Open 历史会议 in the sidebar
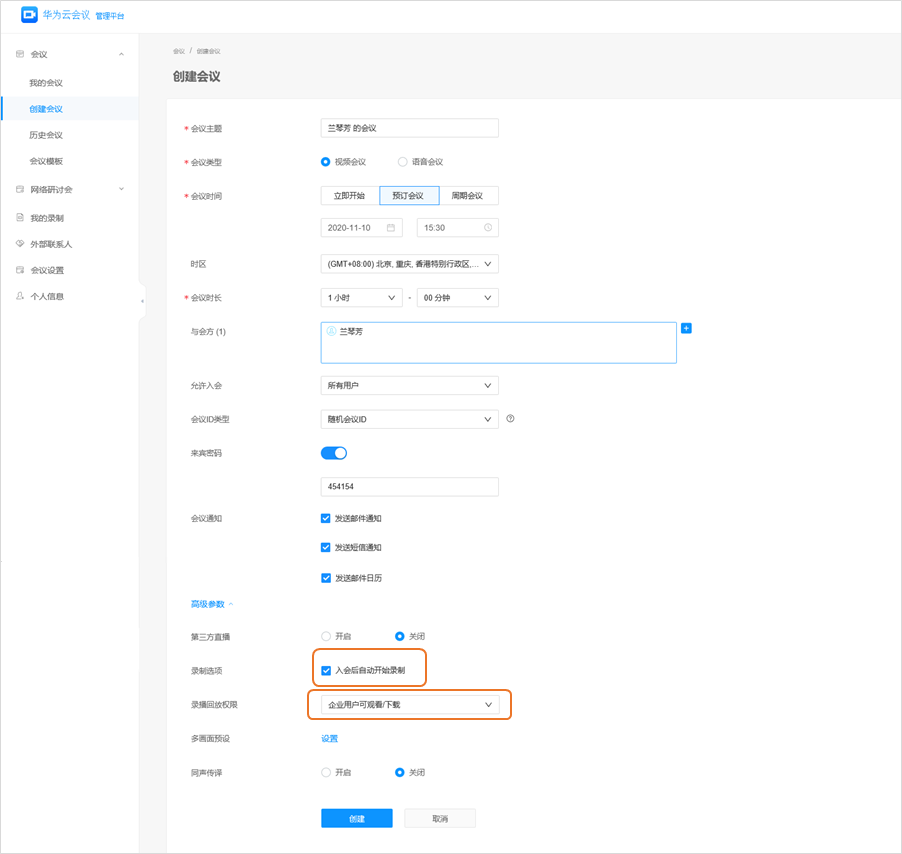 click(x=46, y=135)
